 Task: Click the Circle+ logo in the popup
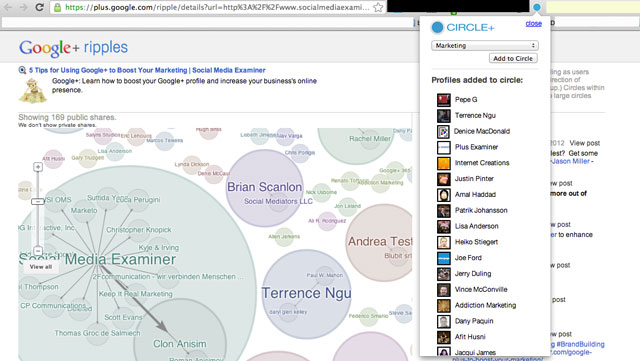pyautogui.click(x=463, y=27)
